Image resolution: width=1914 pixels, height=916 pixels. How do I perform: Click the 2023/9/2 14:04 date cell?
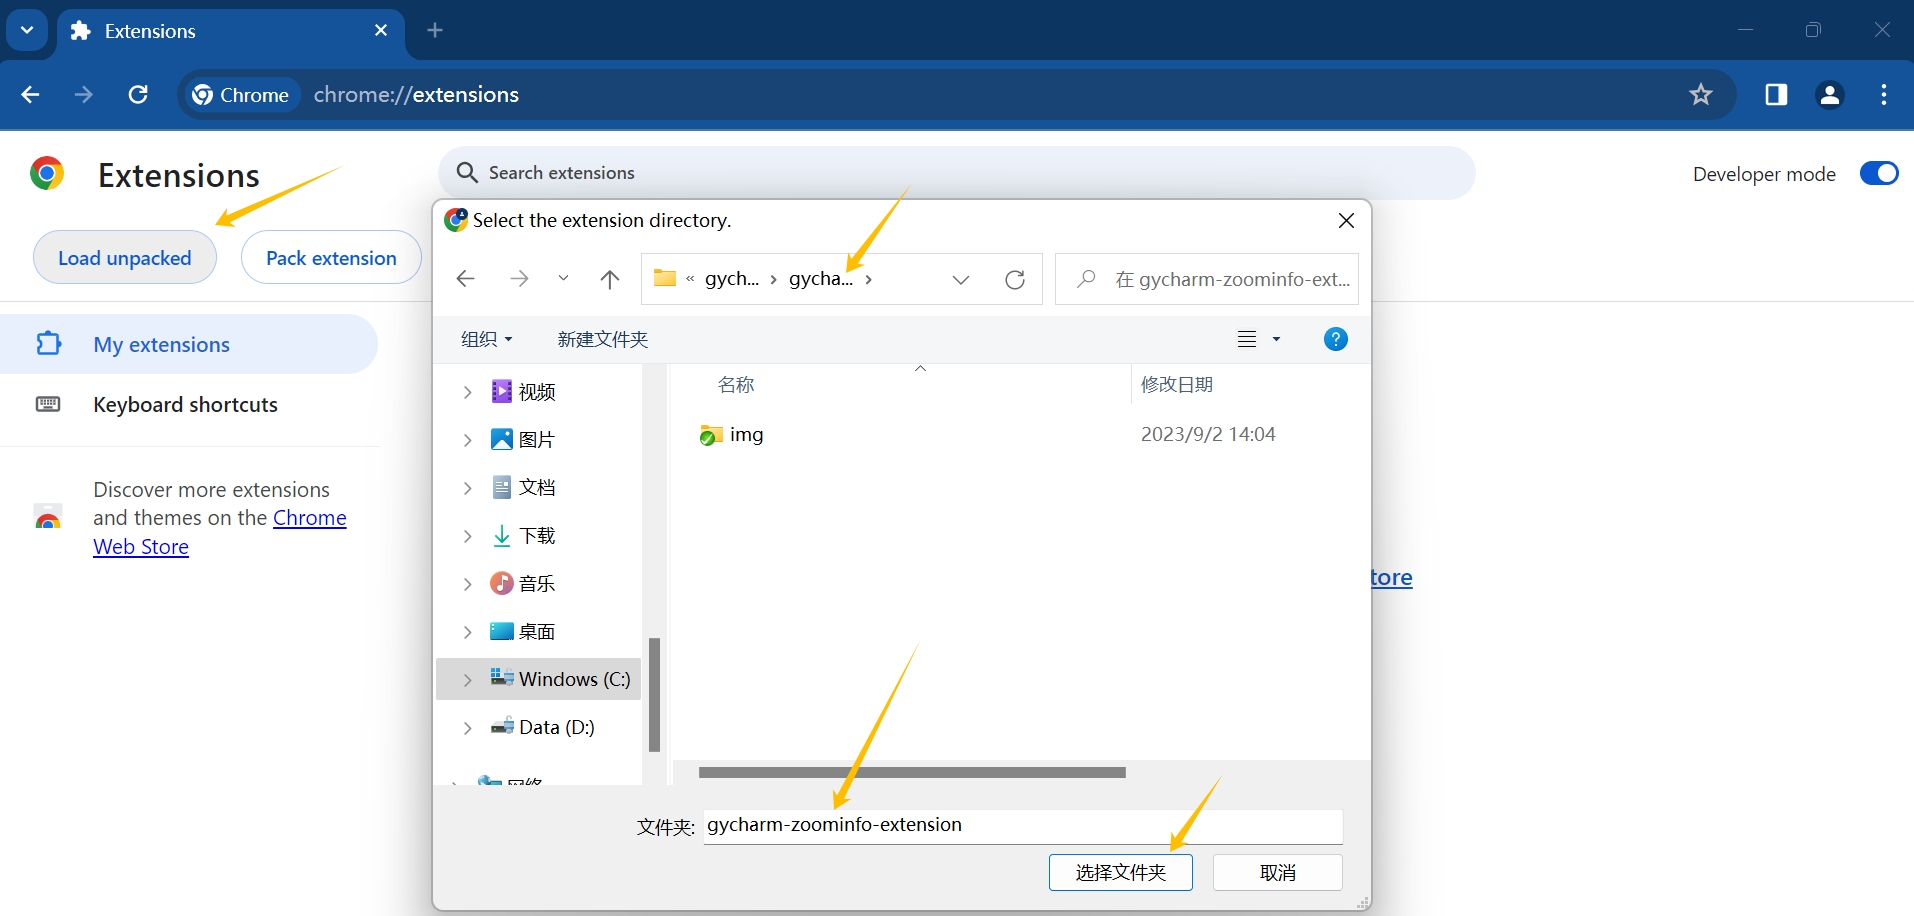[x=1208, y=435]
